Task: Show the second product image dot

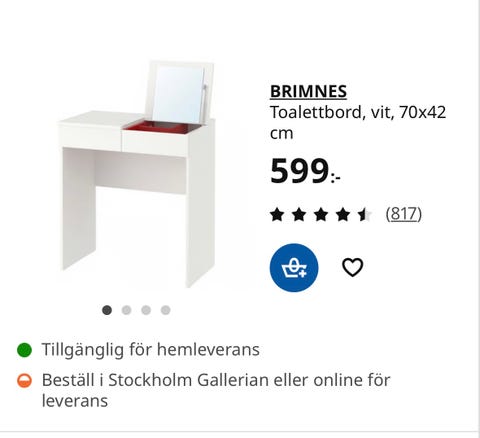Action: tap(126, 310)
